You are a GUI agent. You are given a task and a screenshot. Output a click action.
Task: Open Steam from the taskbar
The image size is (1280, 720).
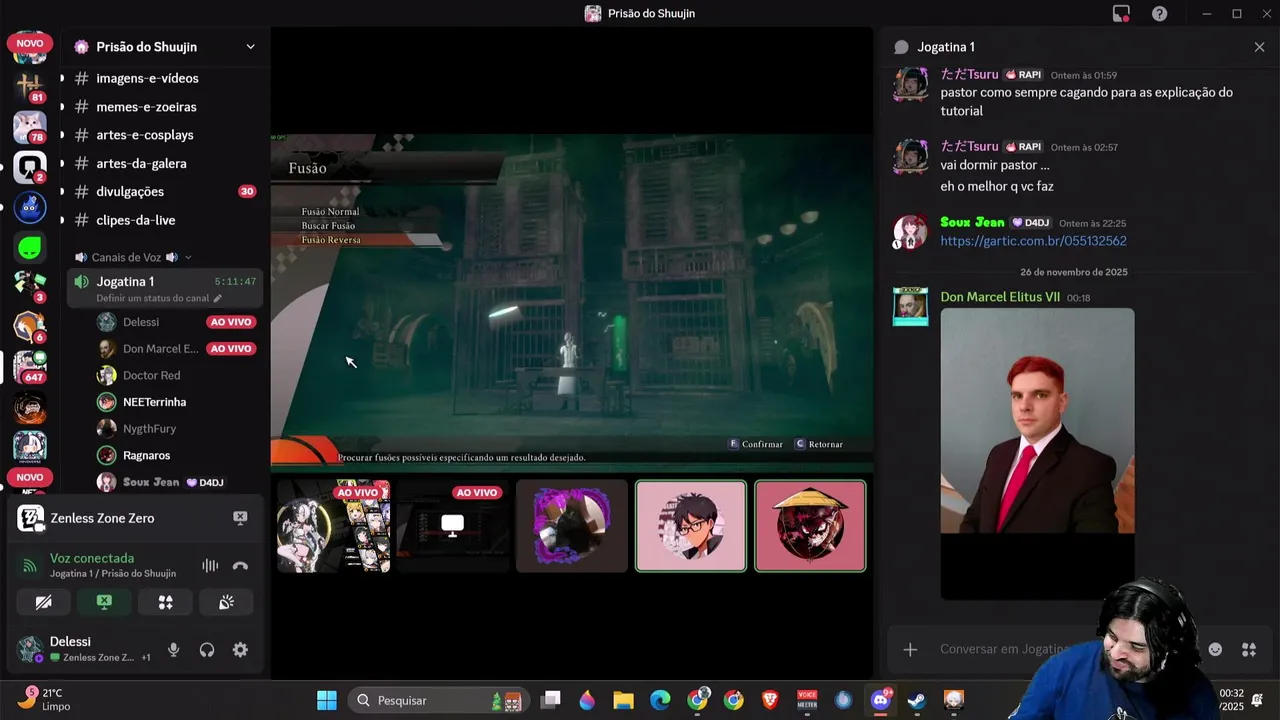click(x=917, y=700)
